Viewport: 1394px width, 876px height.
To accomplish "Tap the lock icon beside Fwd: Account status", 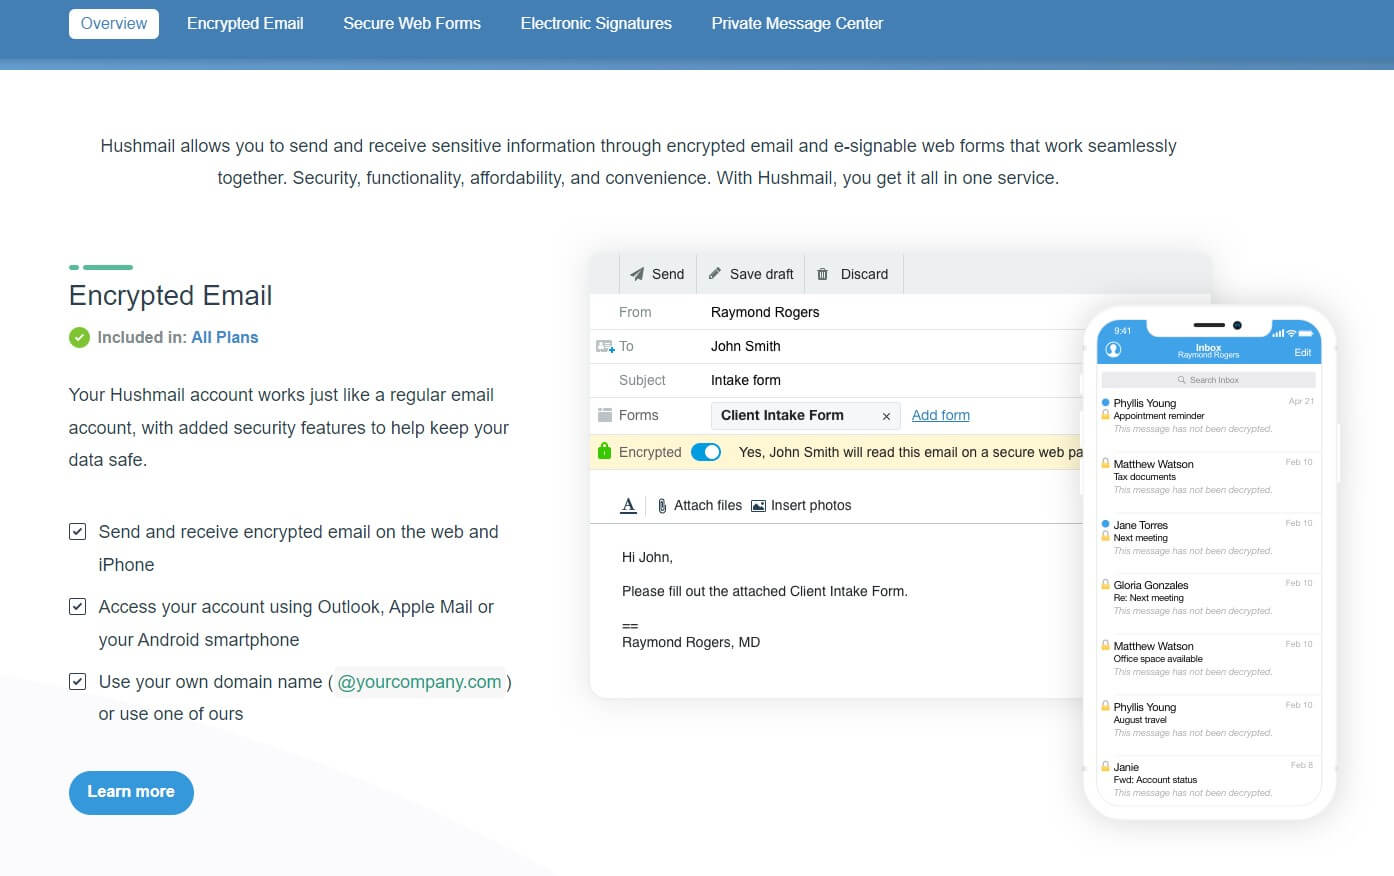I will tap(1105, 766).
